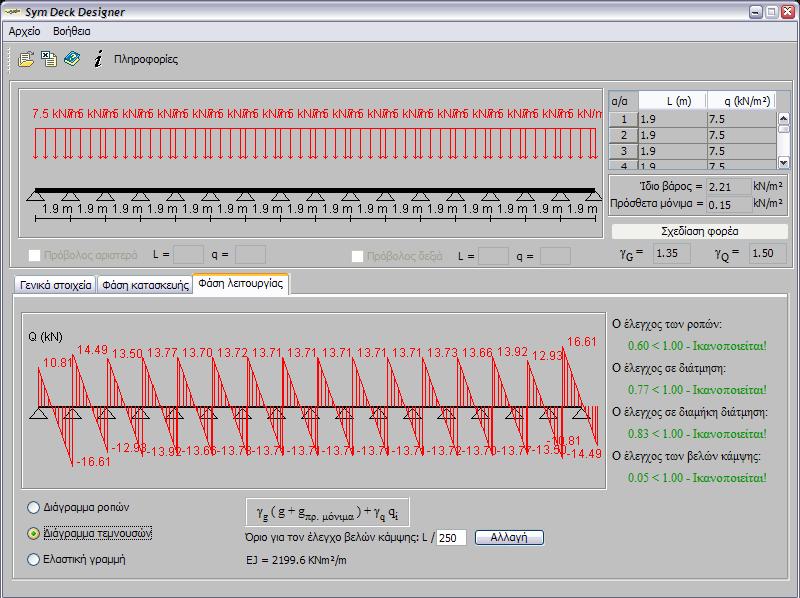Screen dimensions: 800x598
Task: Click the left cantilever q input field
Action: 250,255
